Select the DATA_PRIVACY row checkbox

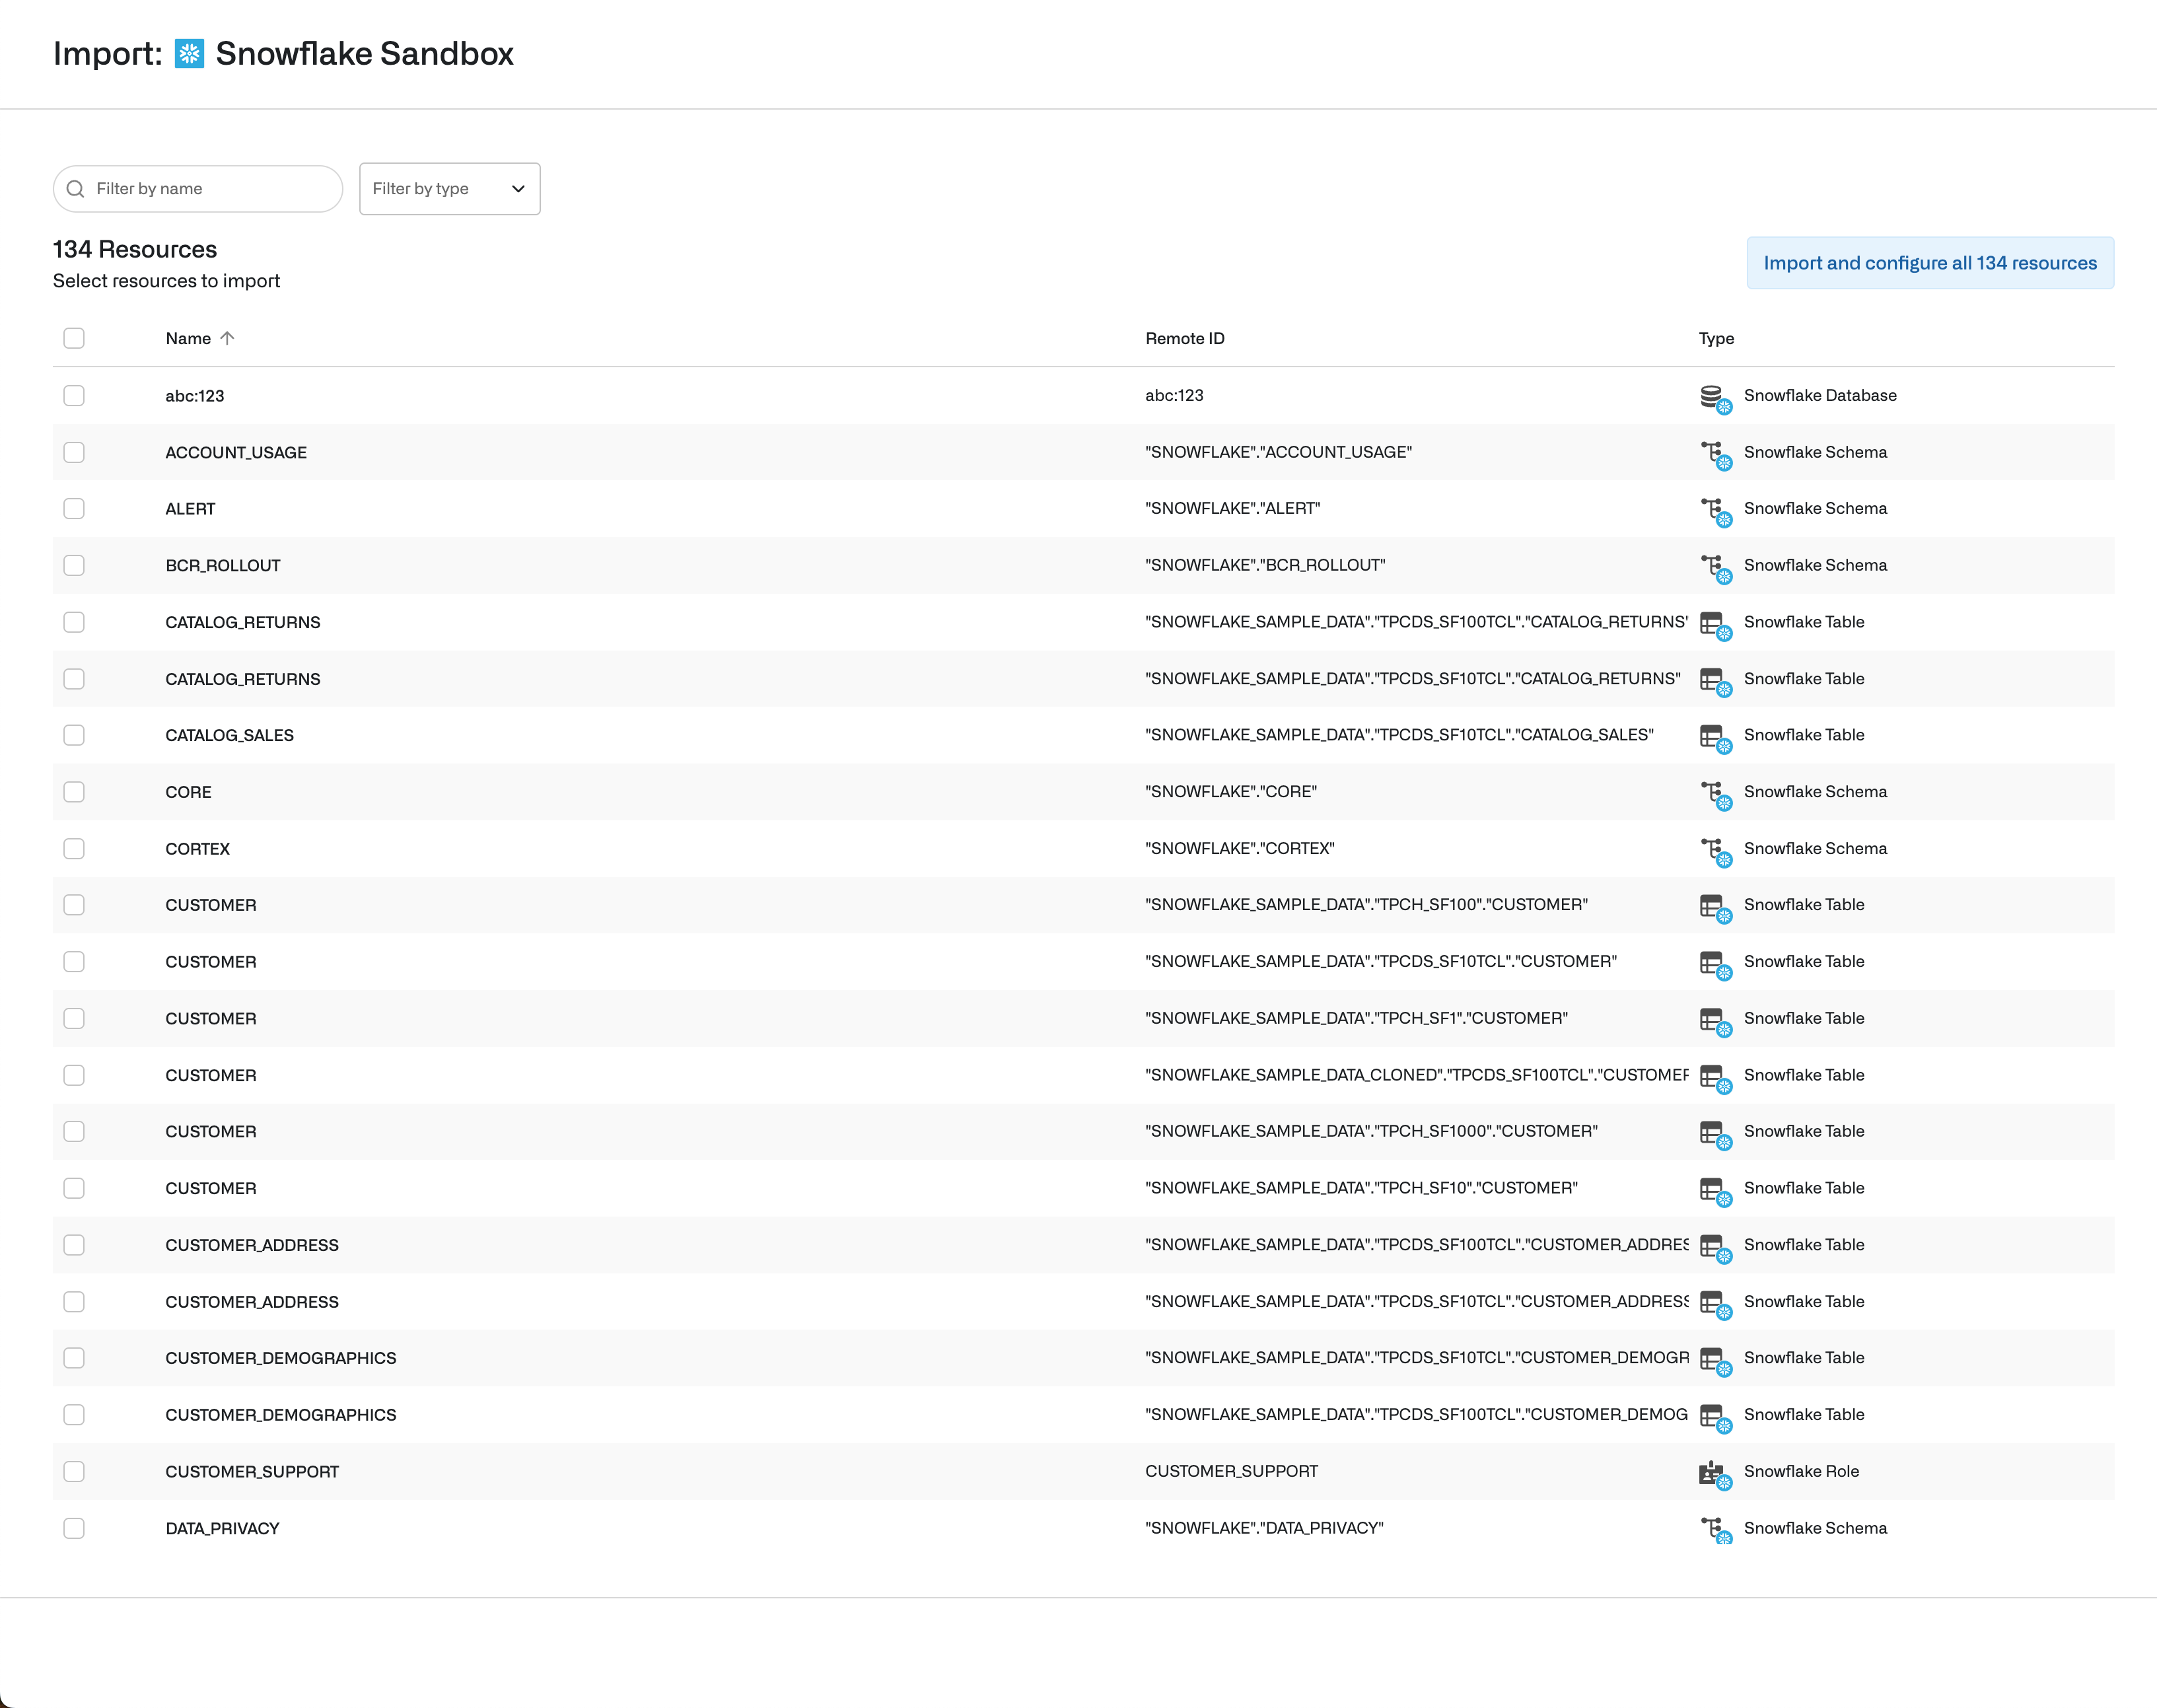(74, 1528)
